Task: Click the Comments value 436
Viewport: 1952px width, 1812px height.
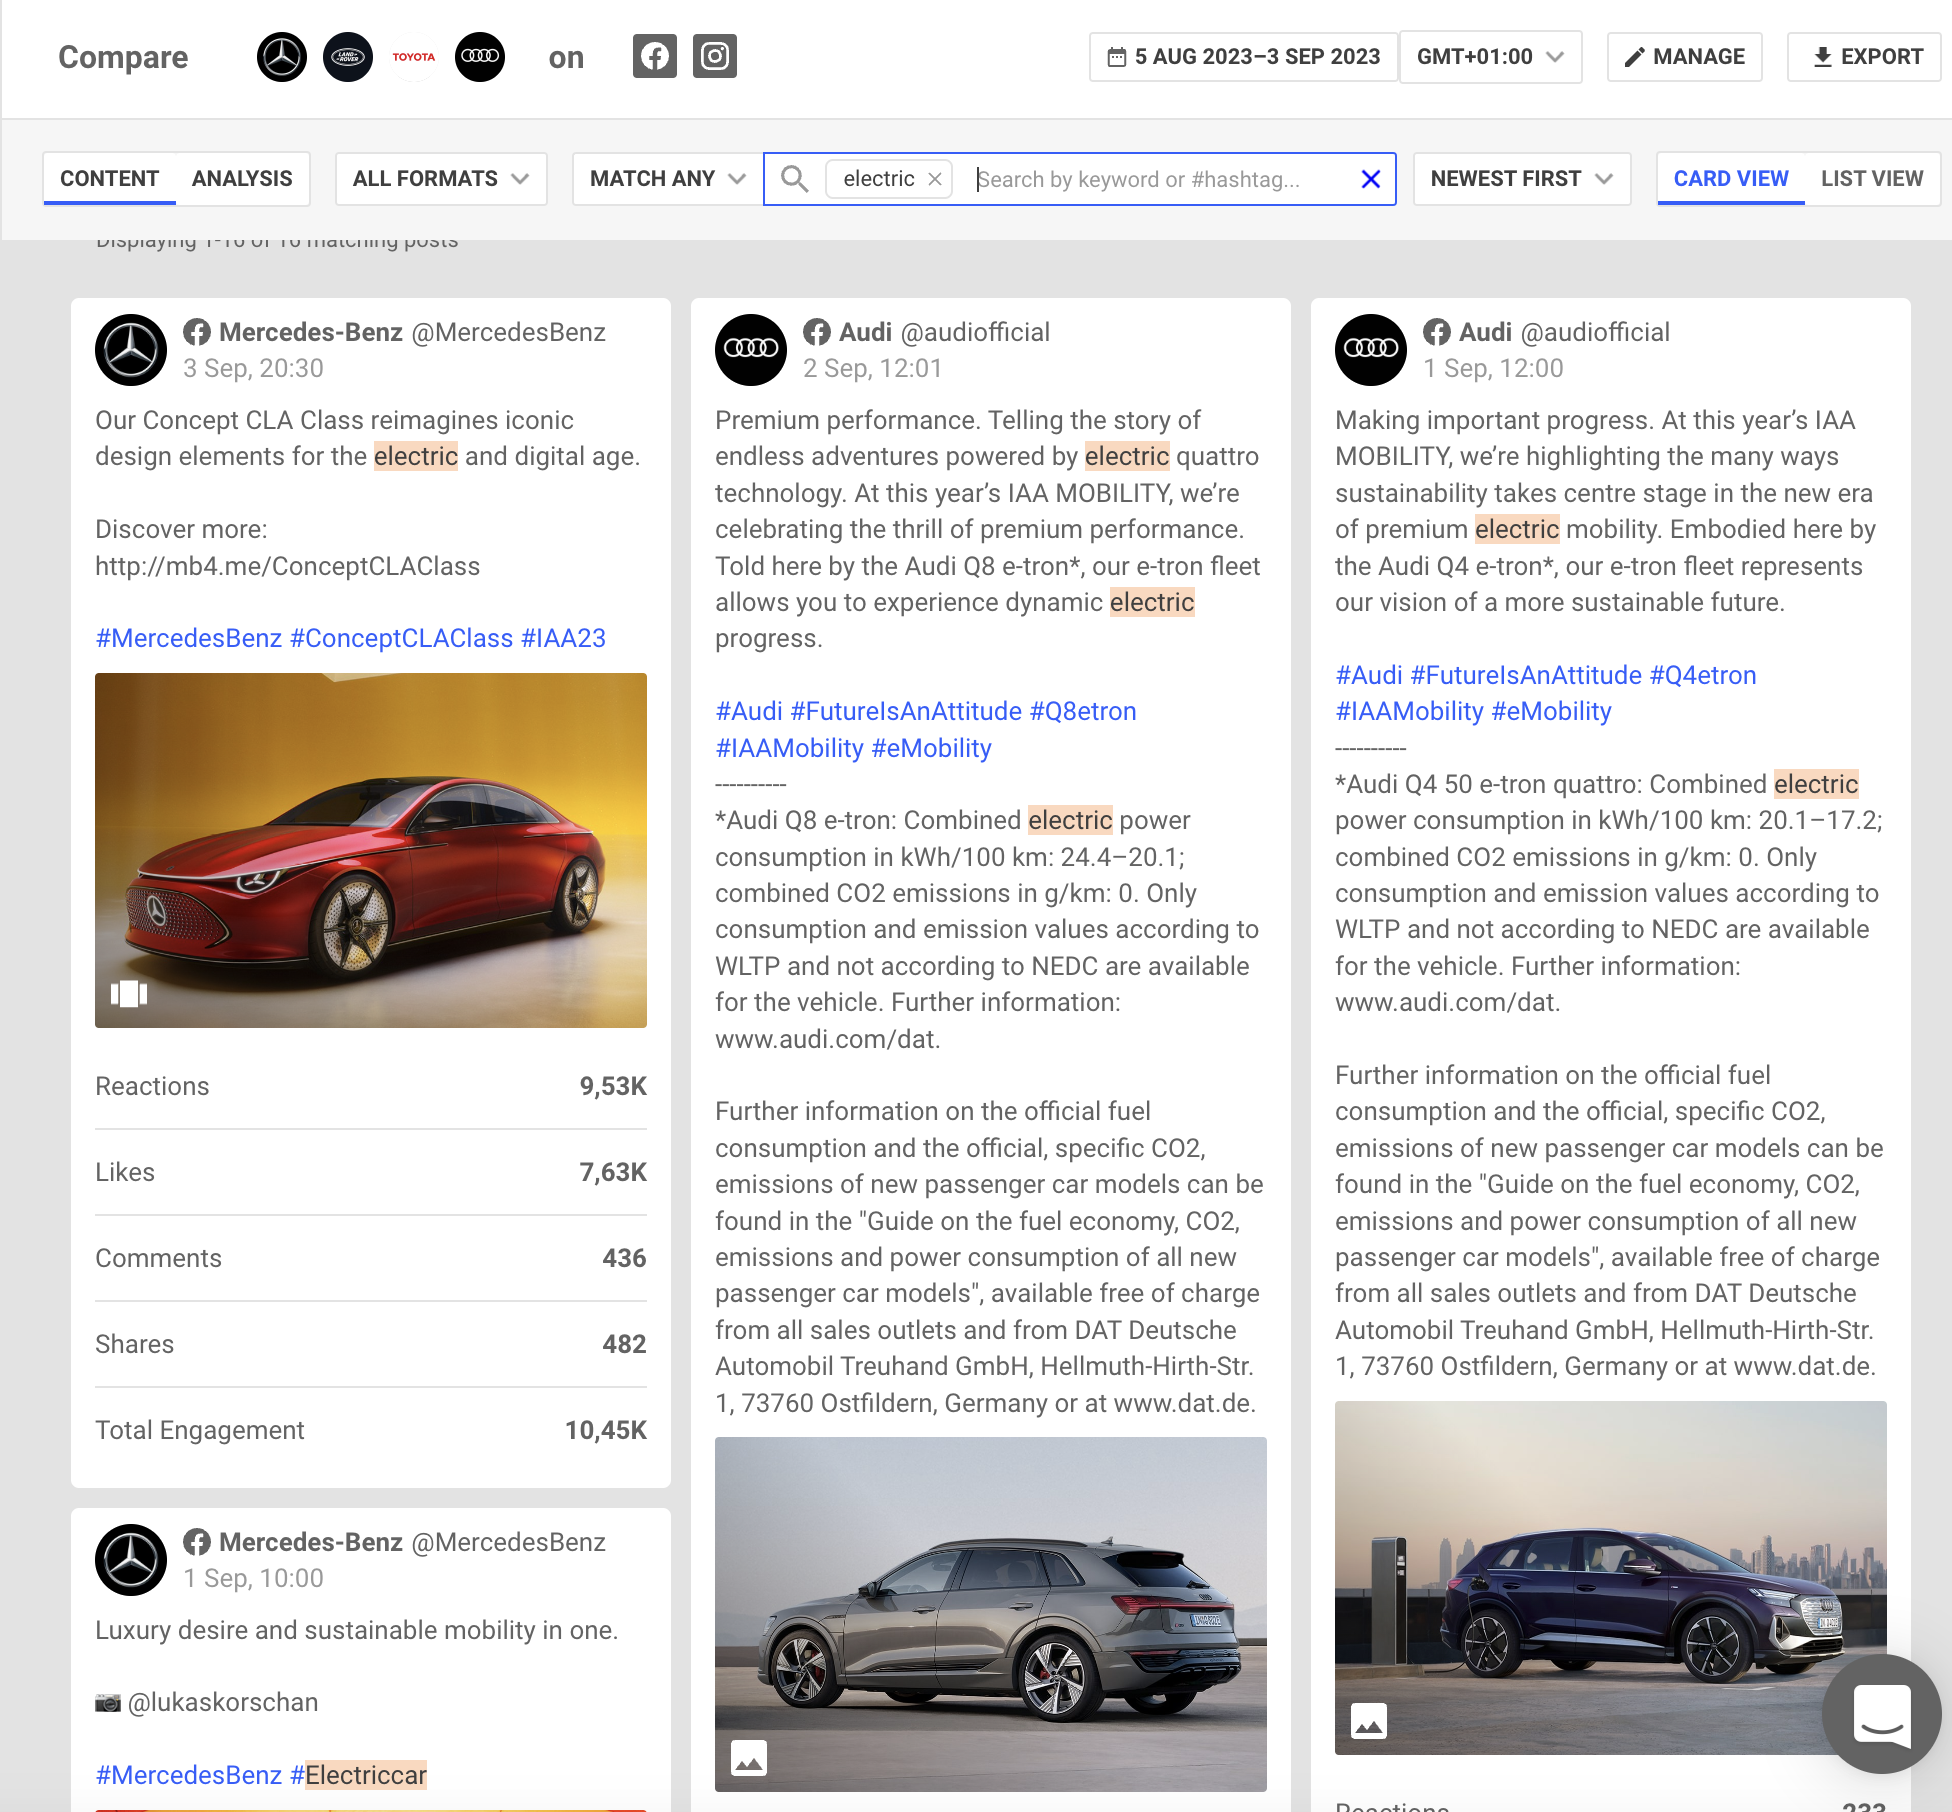Action: coord(624,1258)
